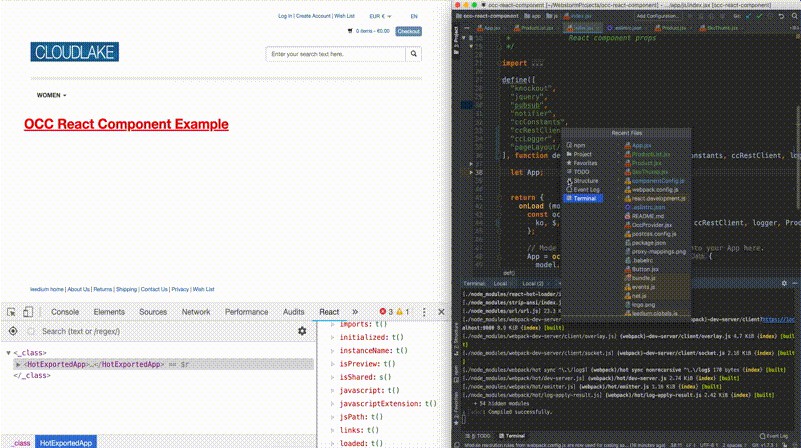
Task: Click the Checkout button
Action: pos(408,31)
